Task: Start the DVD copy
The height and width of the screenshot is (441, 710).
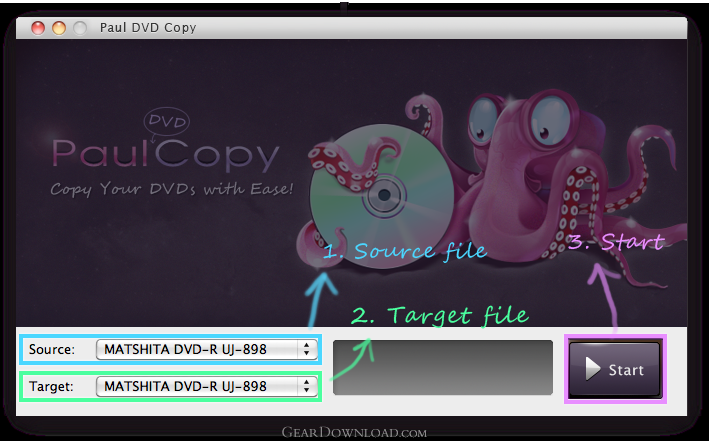Action: tap(614, 369)
